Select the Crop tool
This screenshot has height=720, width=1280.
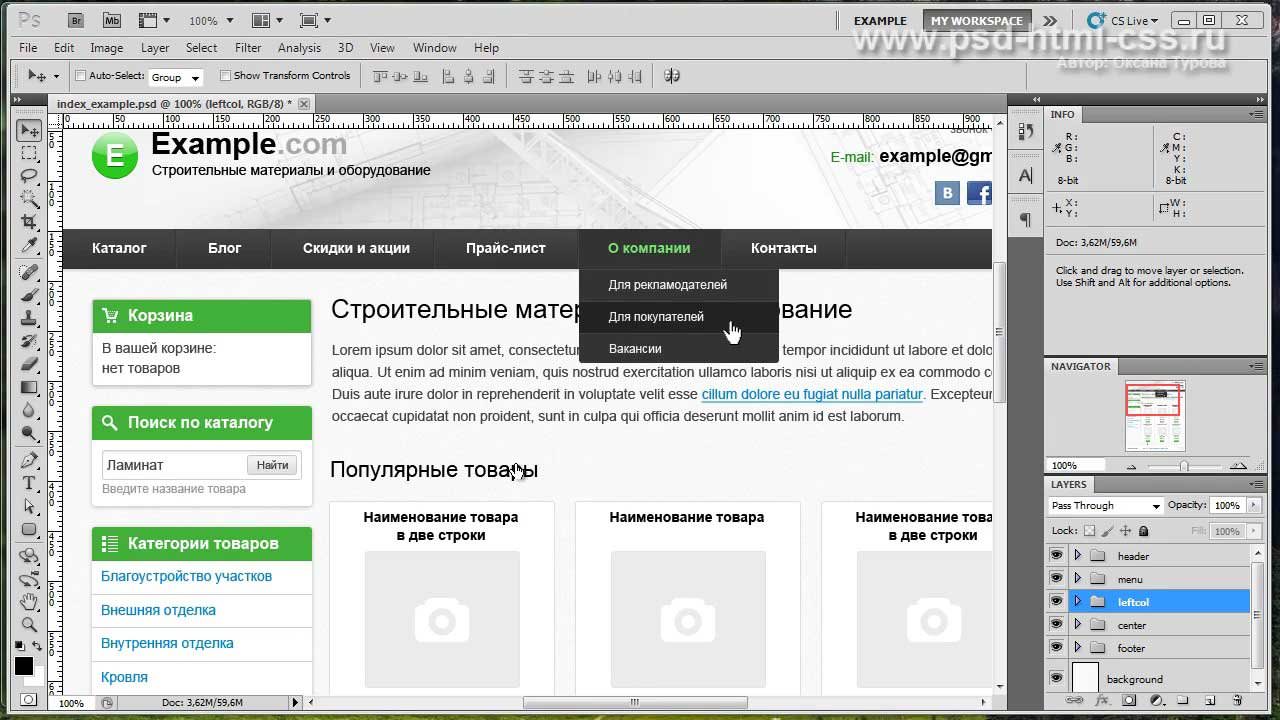[29, 221]
